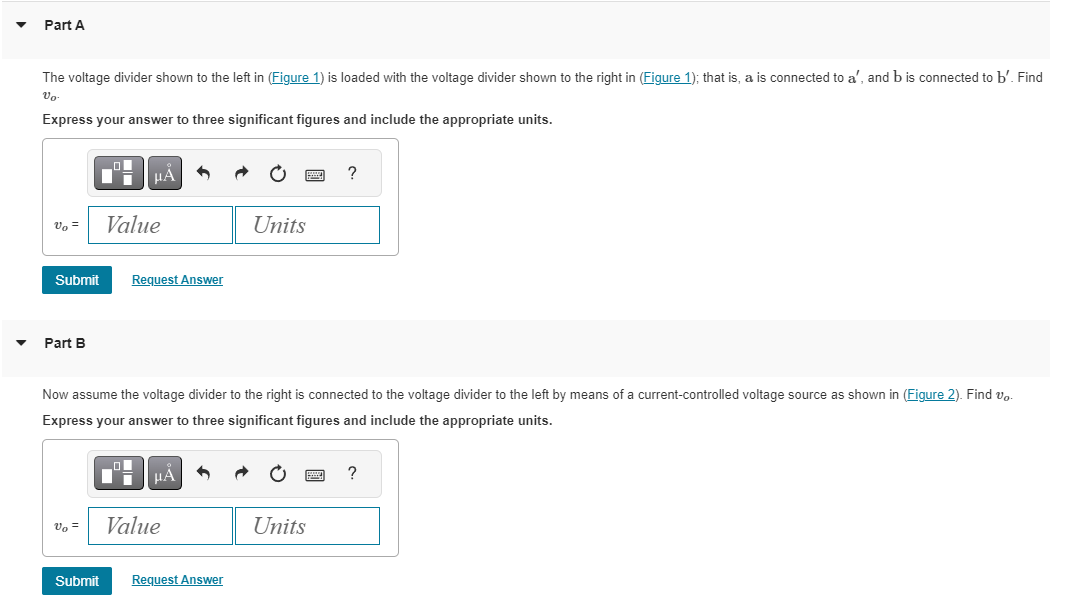Open the math templates palette in Part A
1068x616 pixels.
[117, 172]
